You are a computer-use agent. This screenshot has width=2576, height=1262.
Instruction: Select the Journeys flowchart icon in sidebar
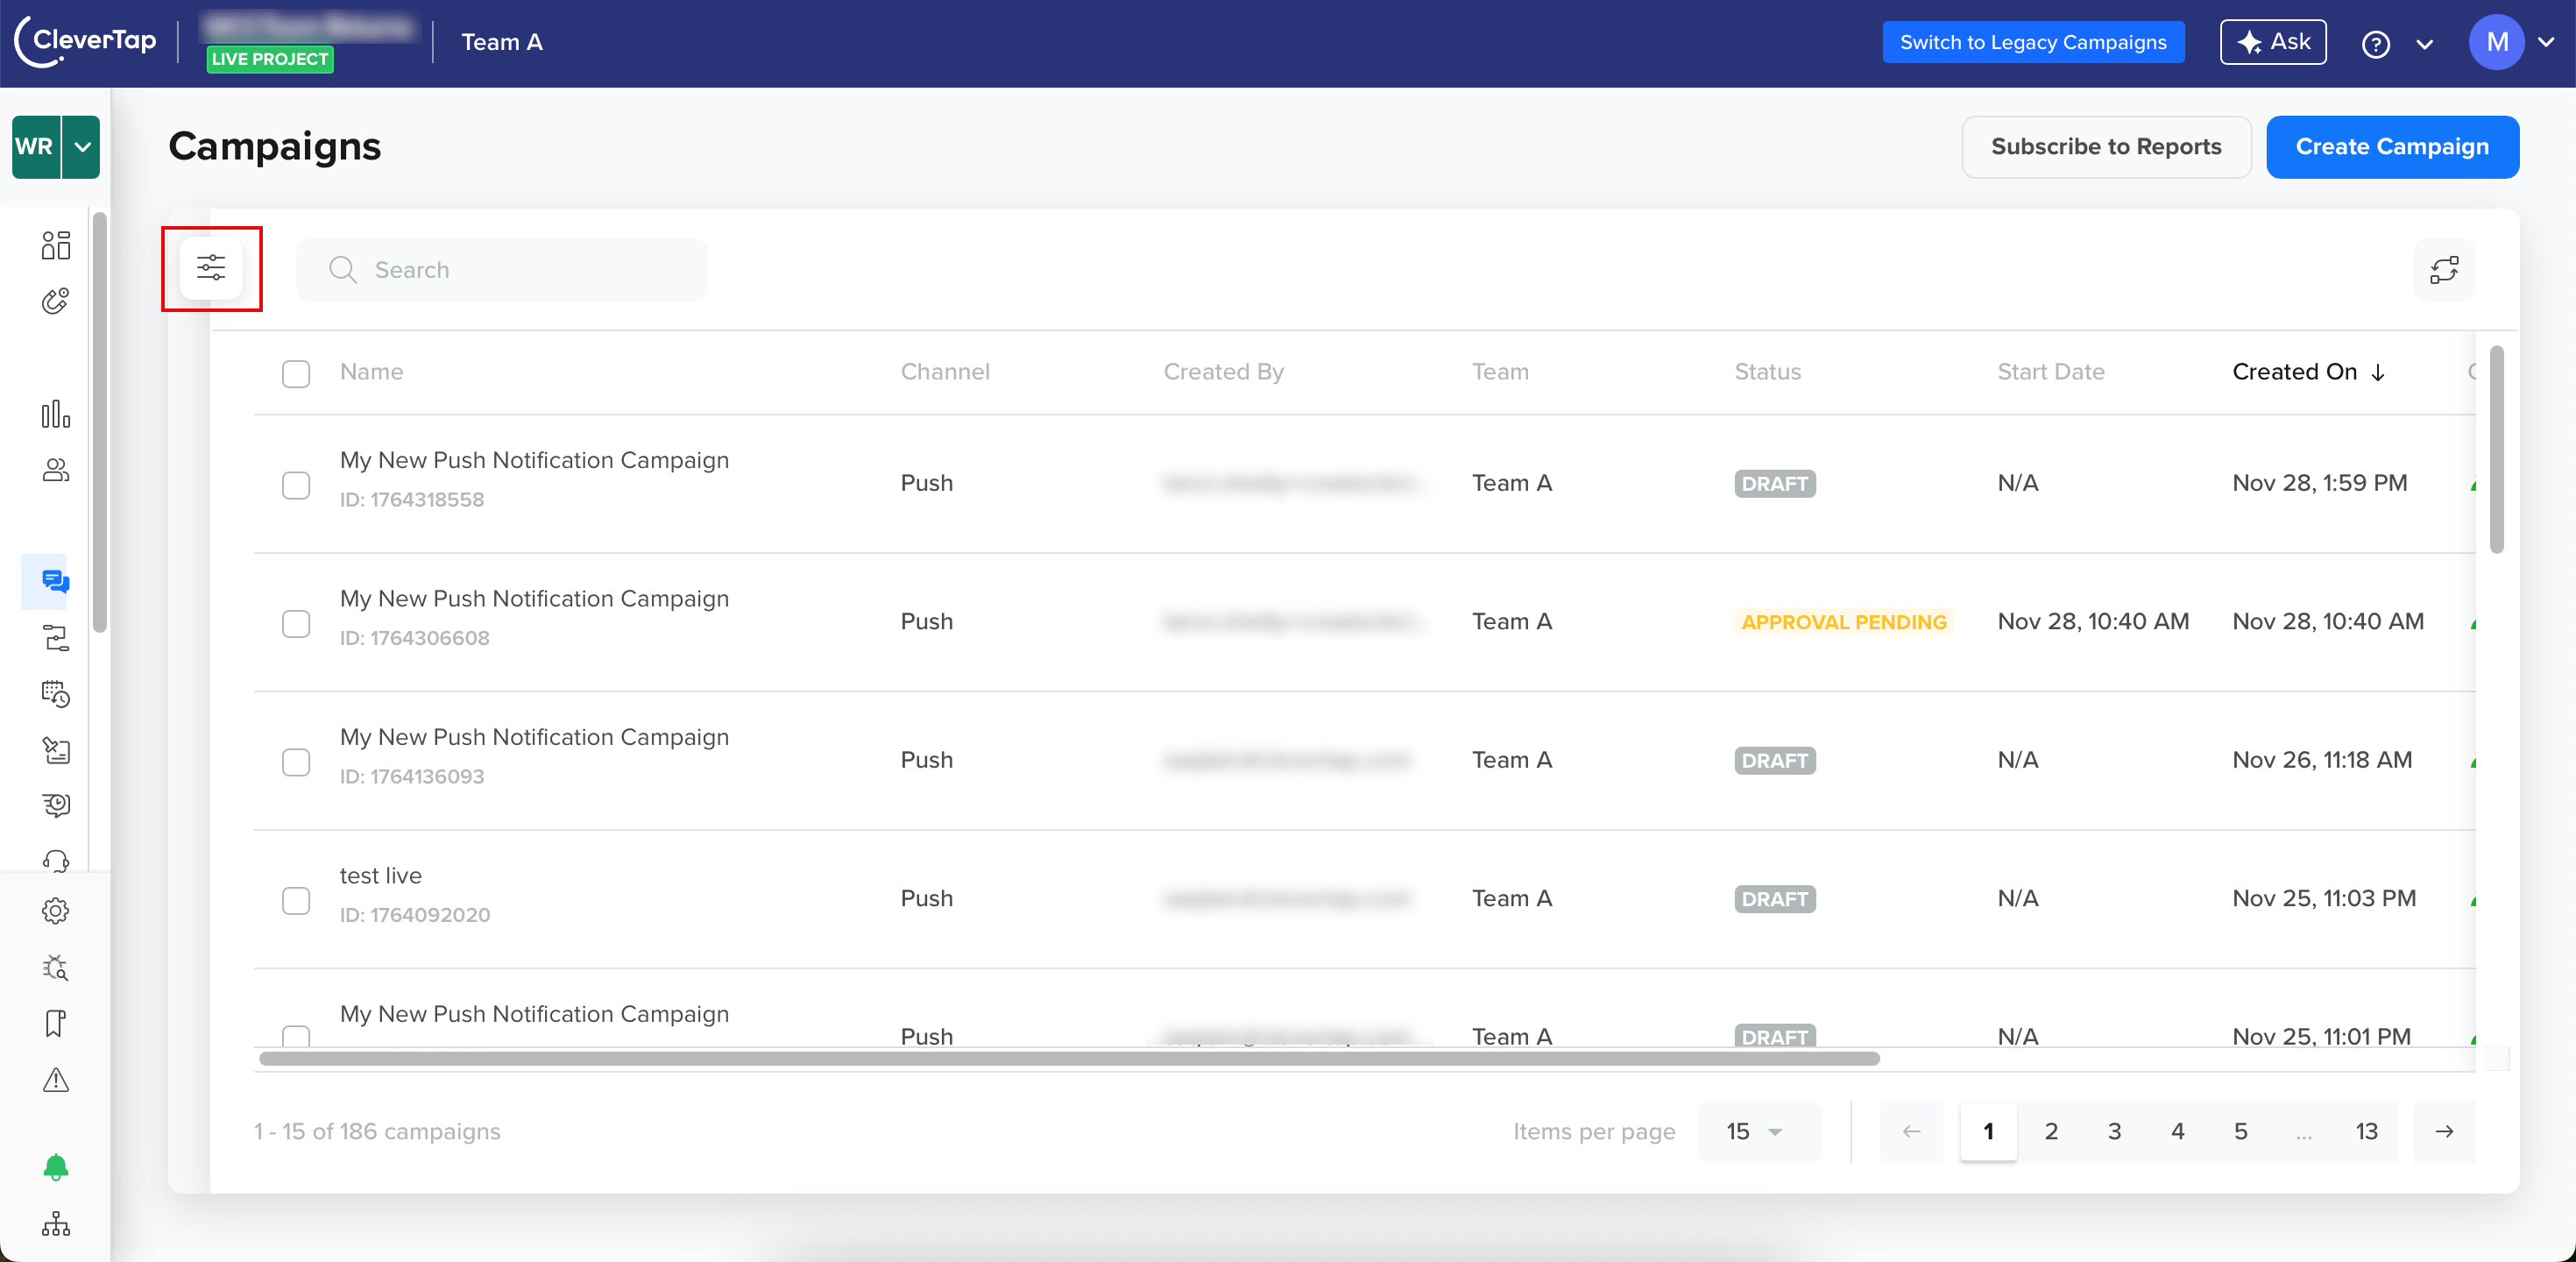coord(56,639)
